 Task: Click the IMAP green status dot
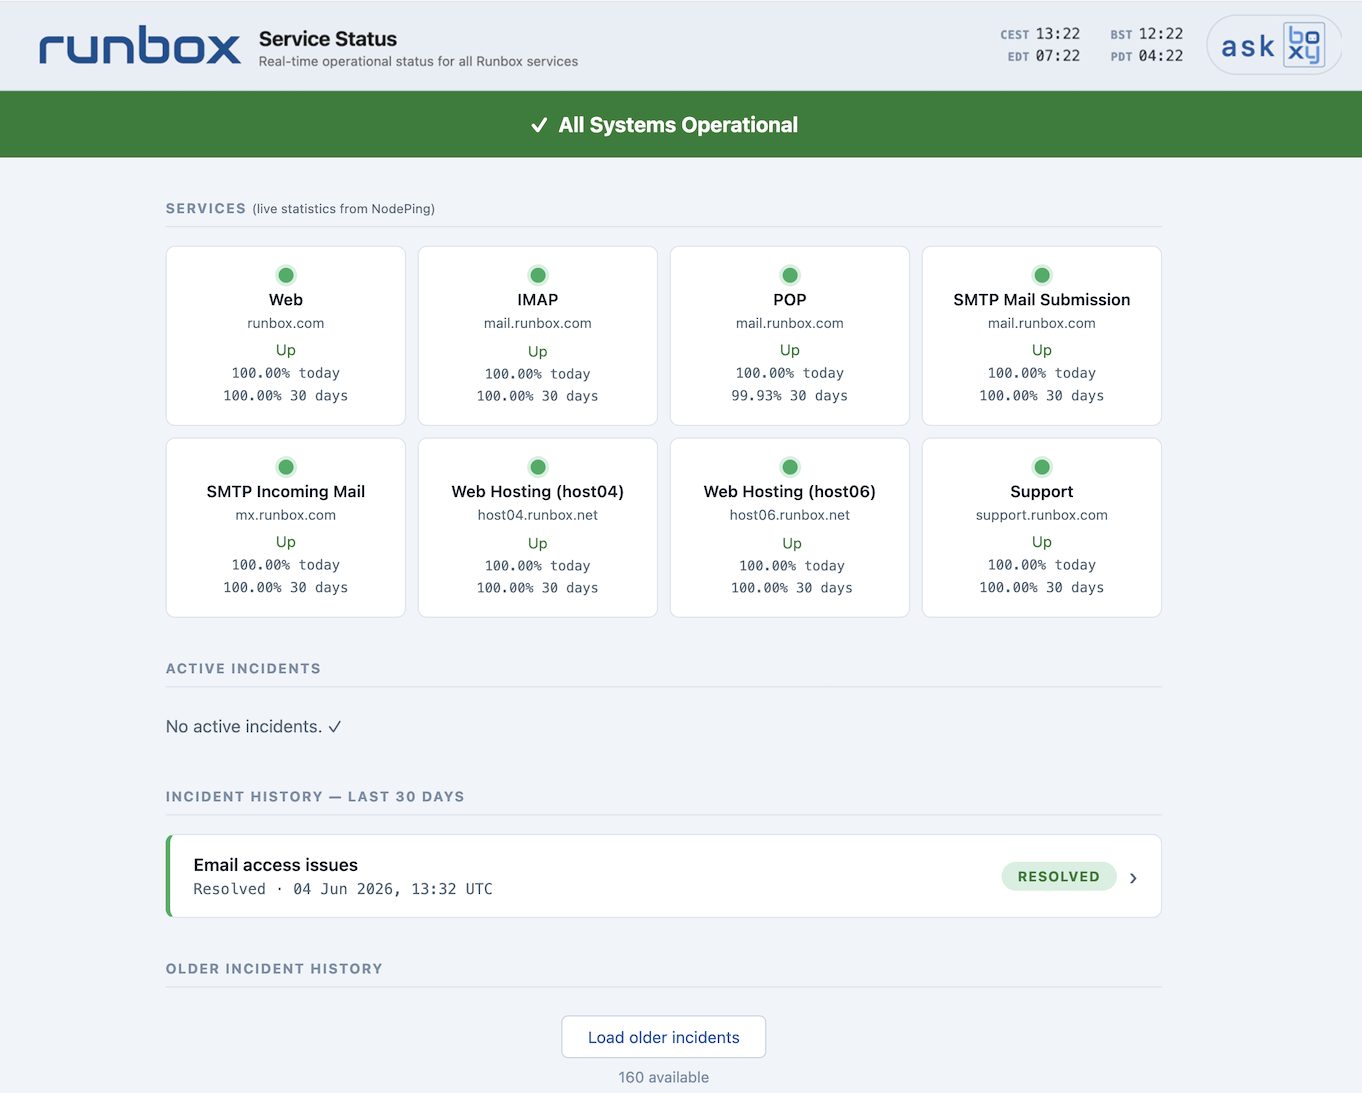[x=538, y=275]
